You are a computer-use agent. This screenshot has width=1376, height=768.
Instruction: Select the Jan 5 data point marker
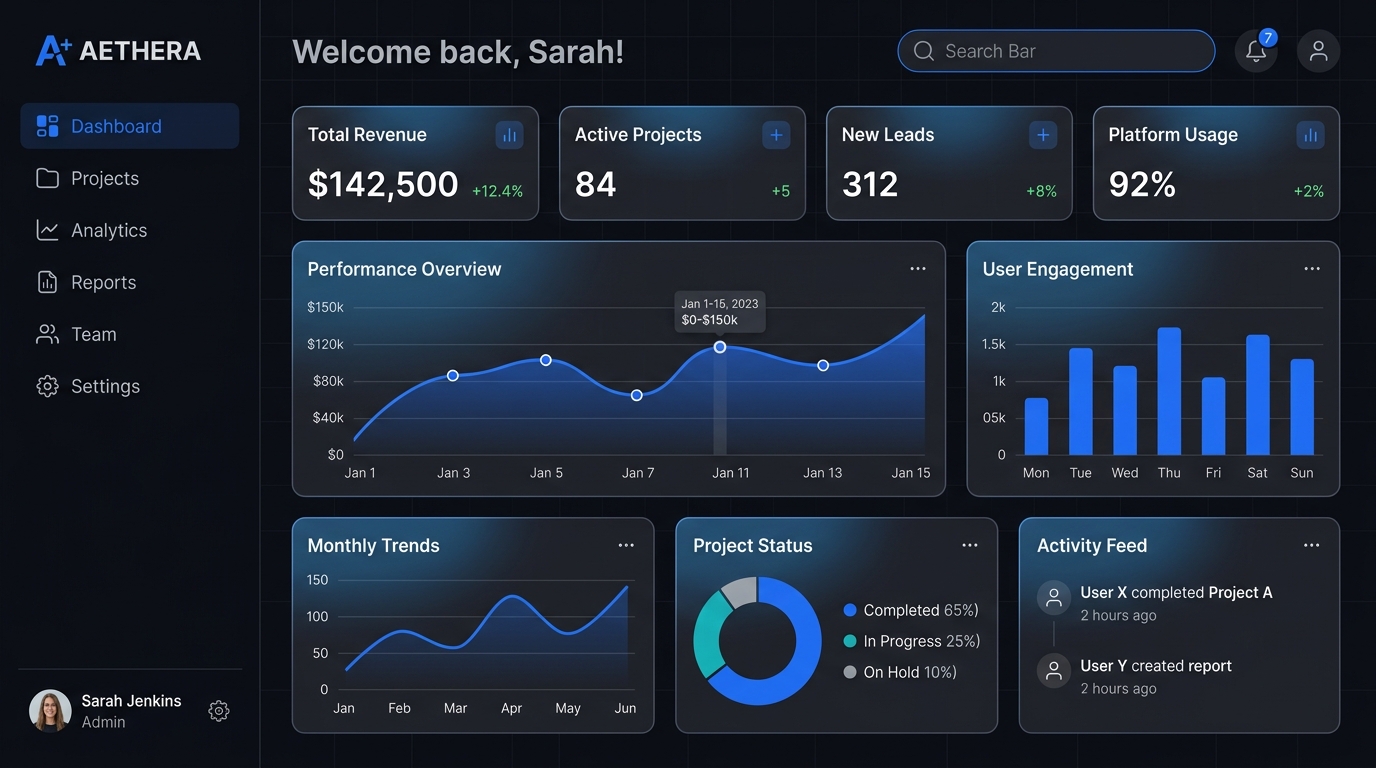pos(546,360)
